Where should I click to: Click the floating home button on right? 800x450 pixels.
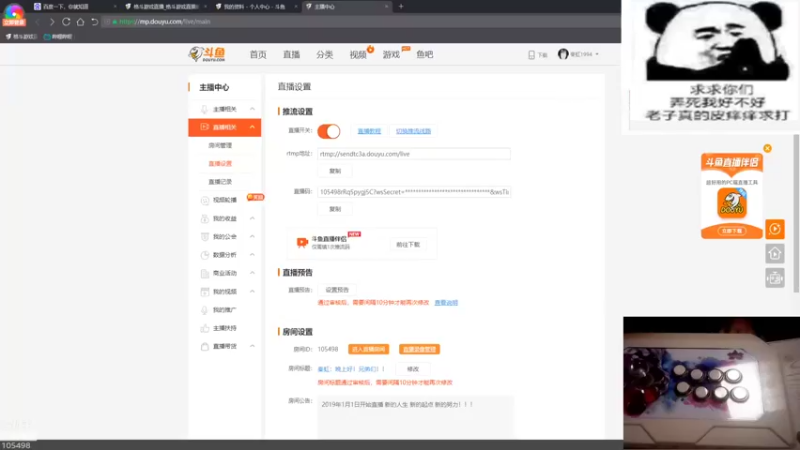(775, 254)
